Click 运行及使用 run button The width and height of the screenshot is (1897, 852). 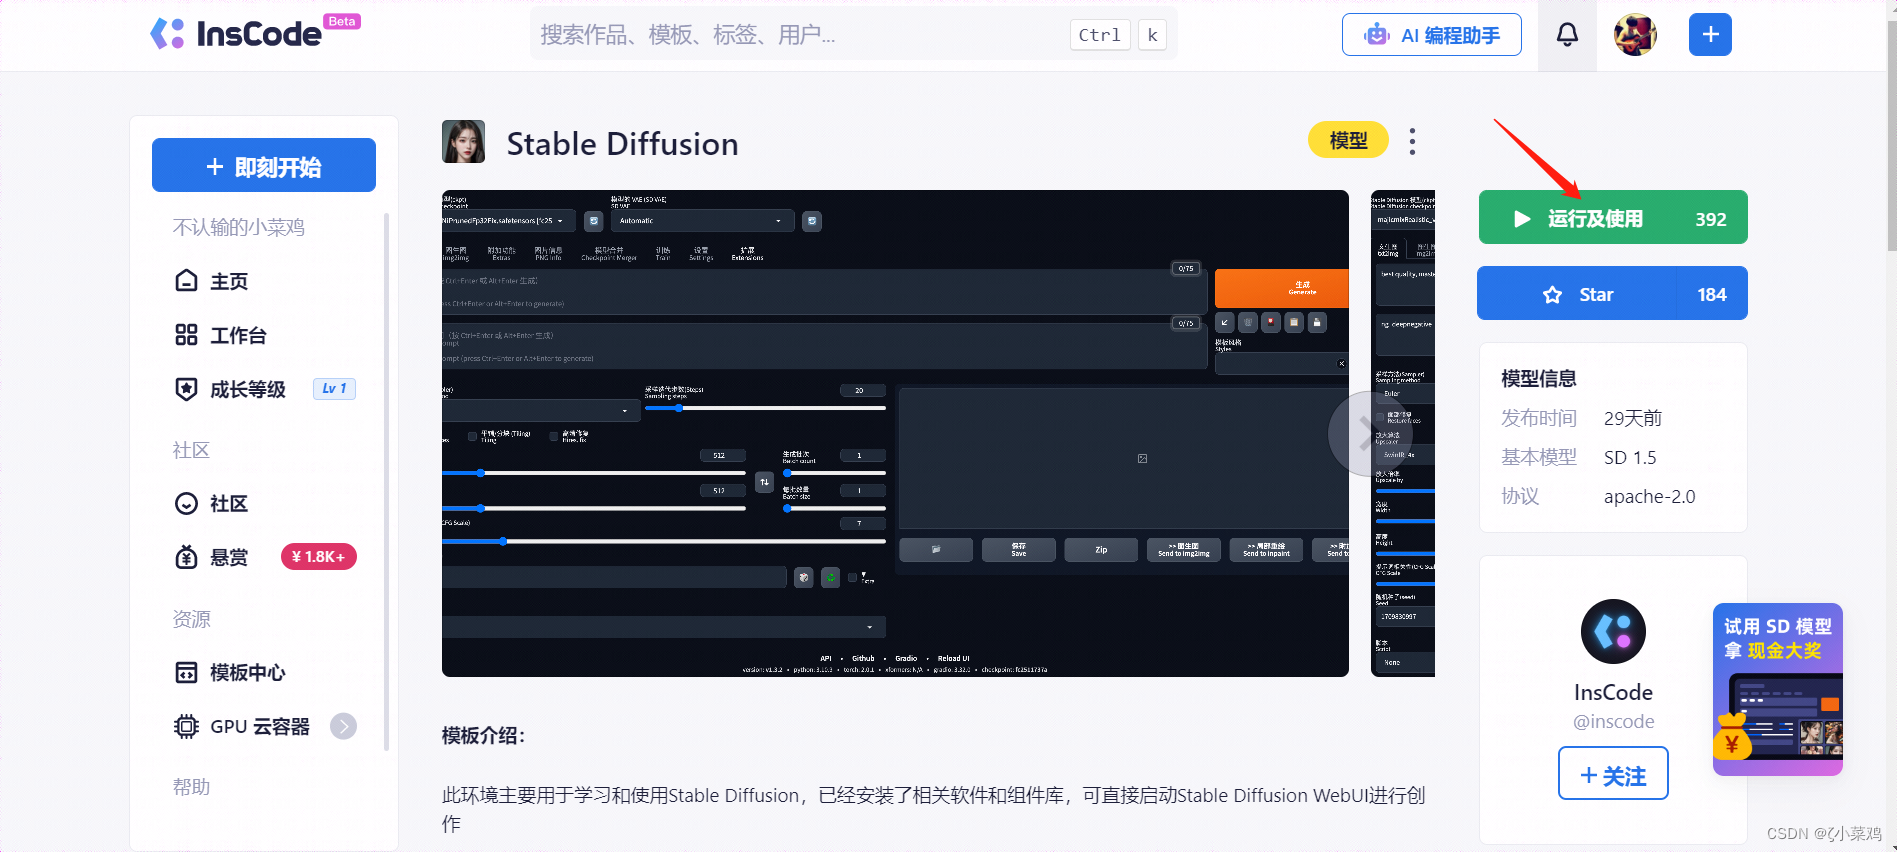pos(1613,218)
